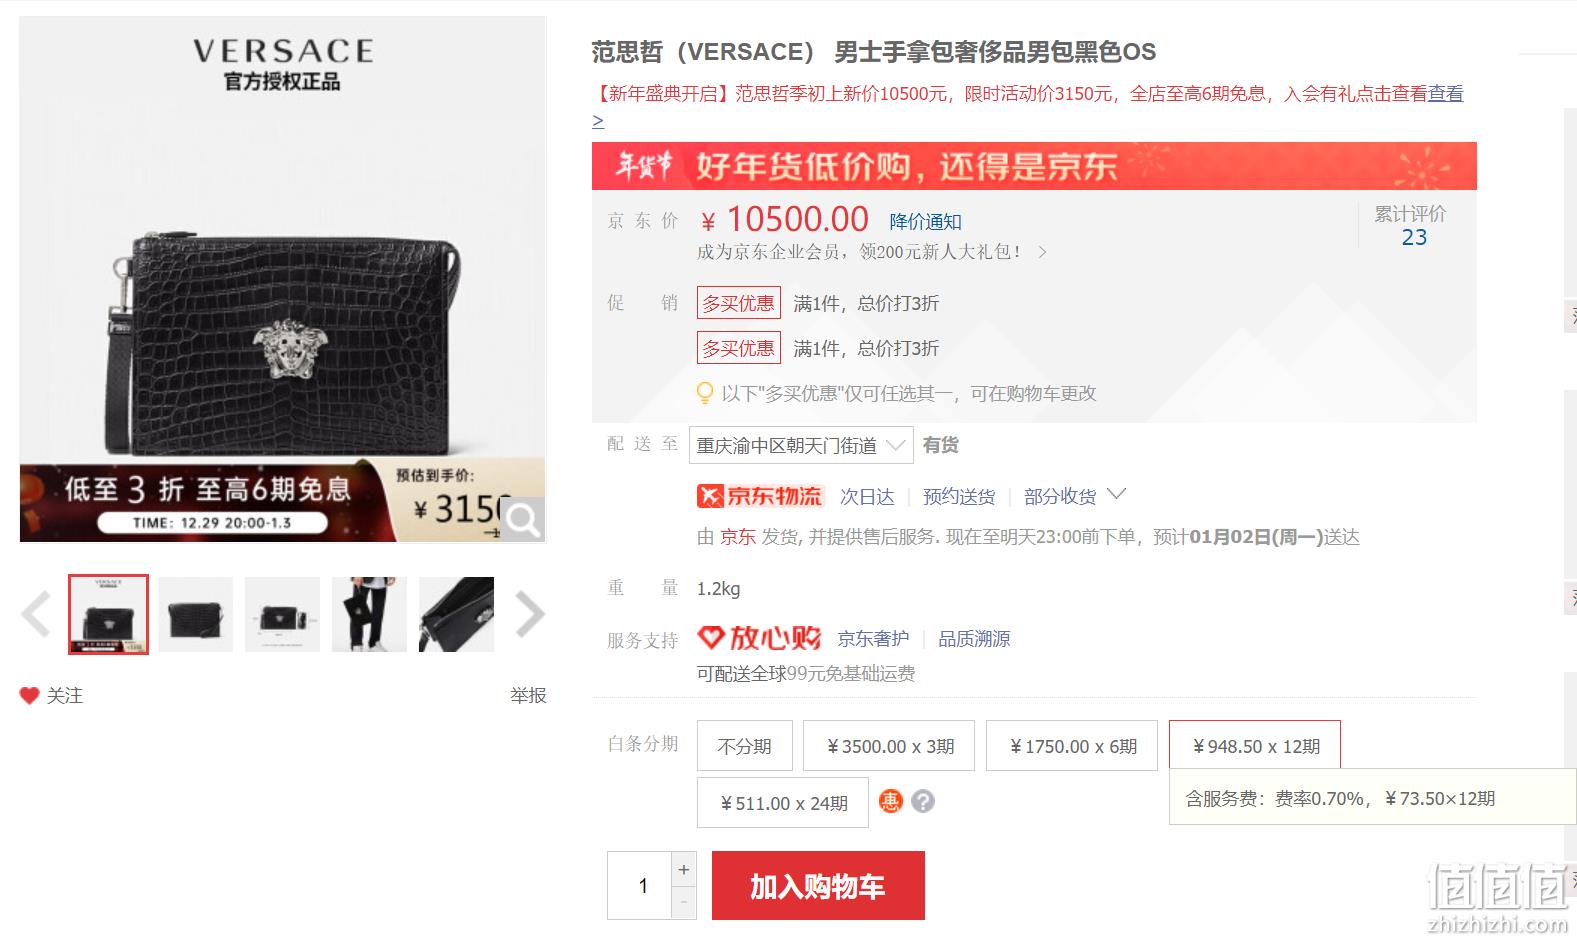Open delivery address dropdown 重庆渝中区朝天门街道
The image size is (1577, 942).
point(801,445)
